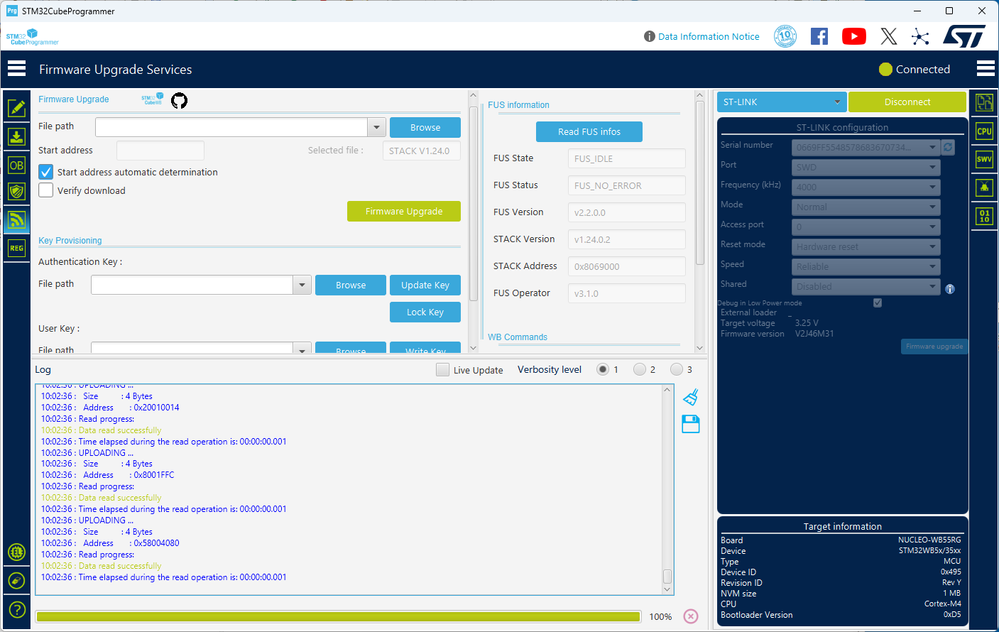Click the Update Key button
This screenshot has width=999, height=632.
425,285
